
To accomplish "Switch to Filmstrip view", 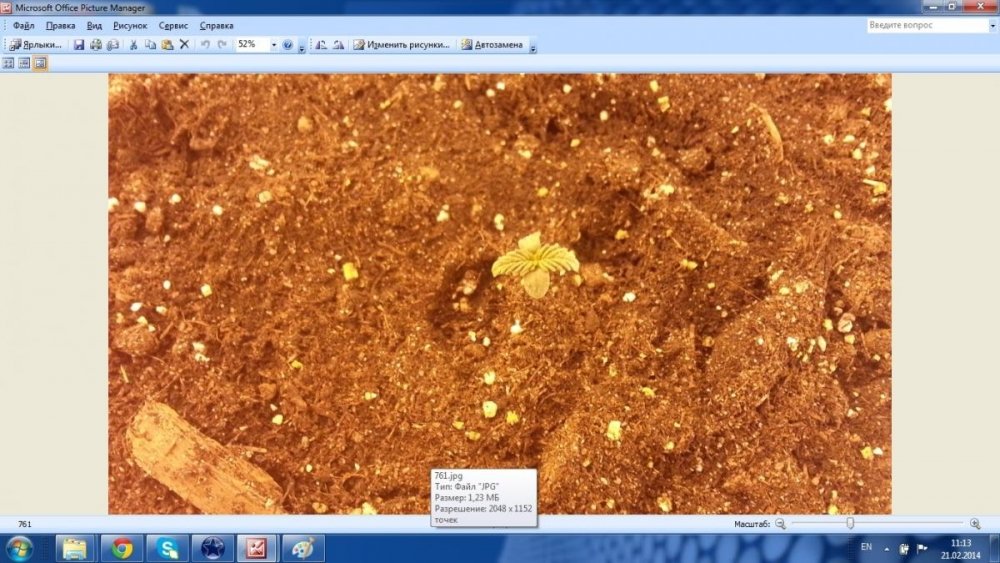I will point(24,63).
